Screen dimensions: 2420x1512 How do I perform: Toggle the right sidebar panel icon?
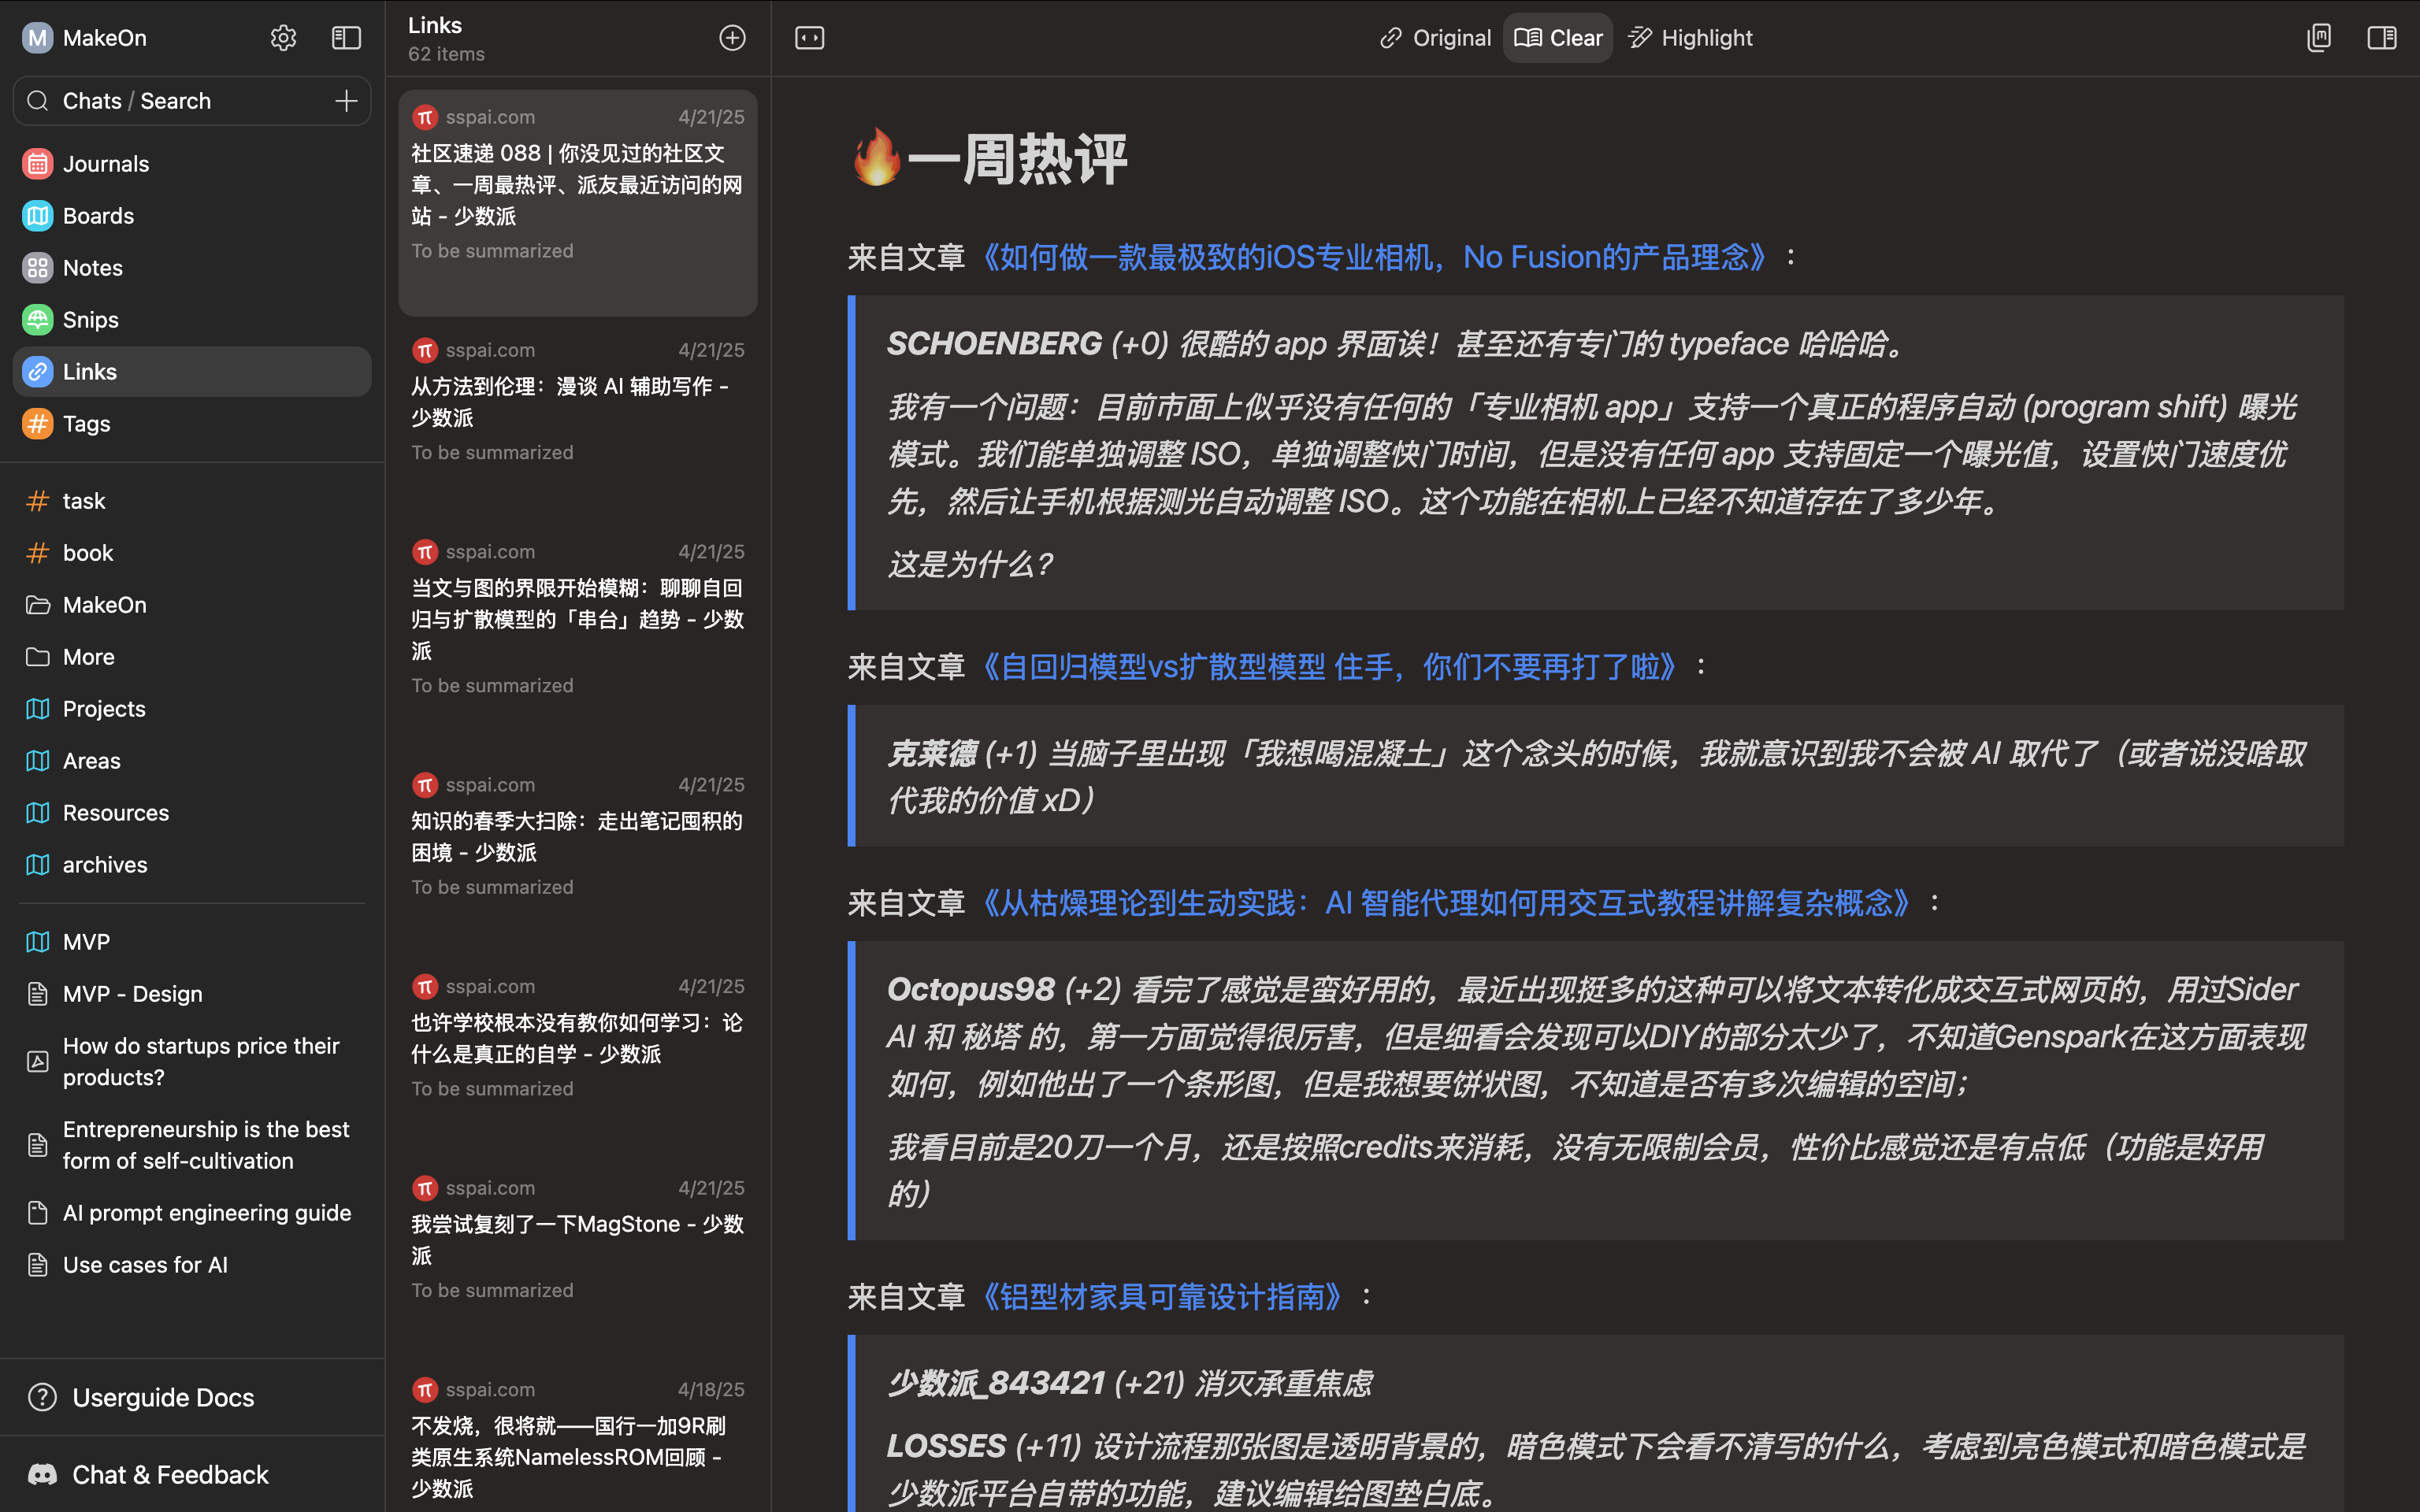(x=2381, y=38)
